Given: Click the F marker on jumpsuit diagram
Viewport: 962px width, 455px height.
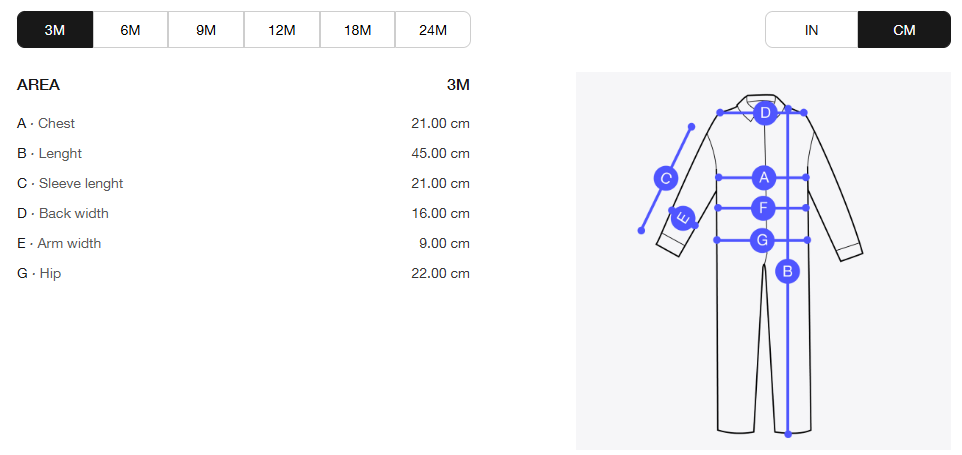Looking at the screenshot, I should pos(763,208).
